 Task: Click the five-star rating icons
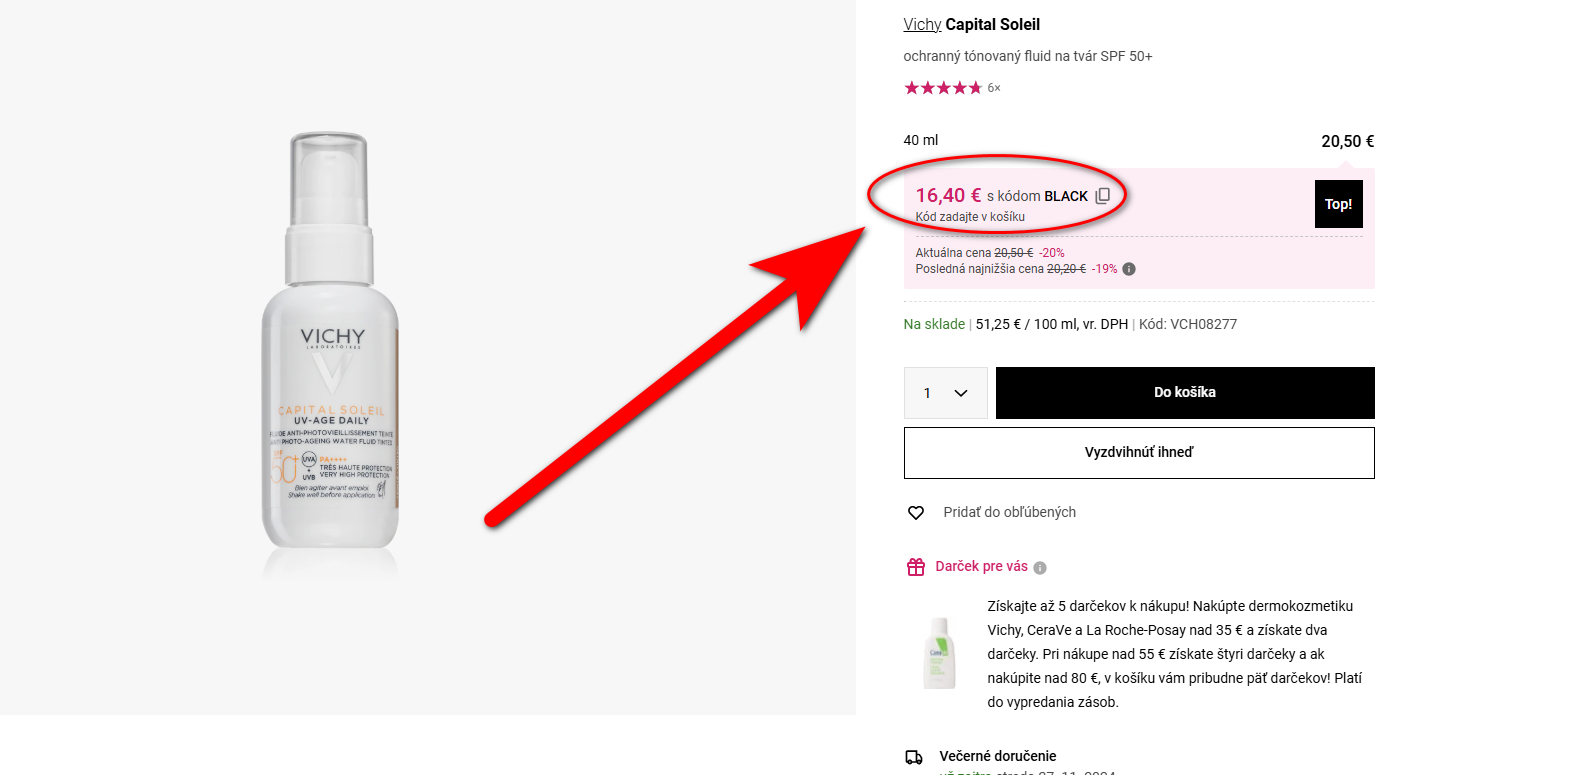click(x=943, y=88)
